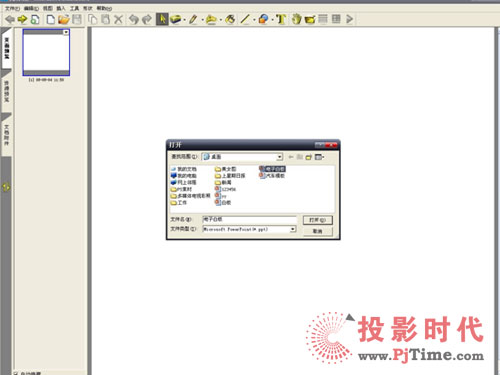This screenshot has height=375, width=500.
Task: Click the open folder toolbar icon
Action: click(x=63, y=19)
